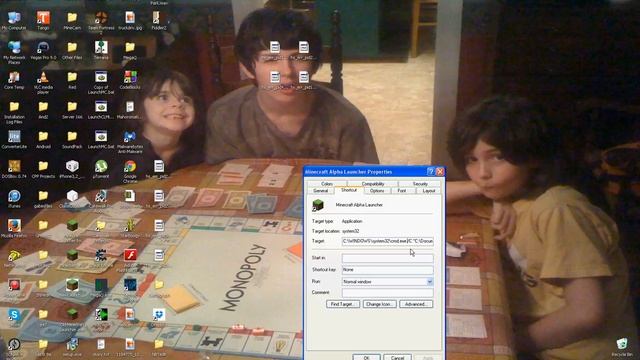Click in the Target field
The height and width of the screenshot is (360, 640).
[x=387, y=241]
